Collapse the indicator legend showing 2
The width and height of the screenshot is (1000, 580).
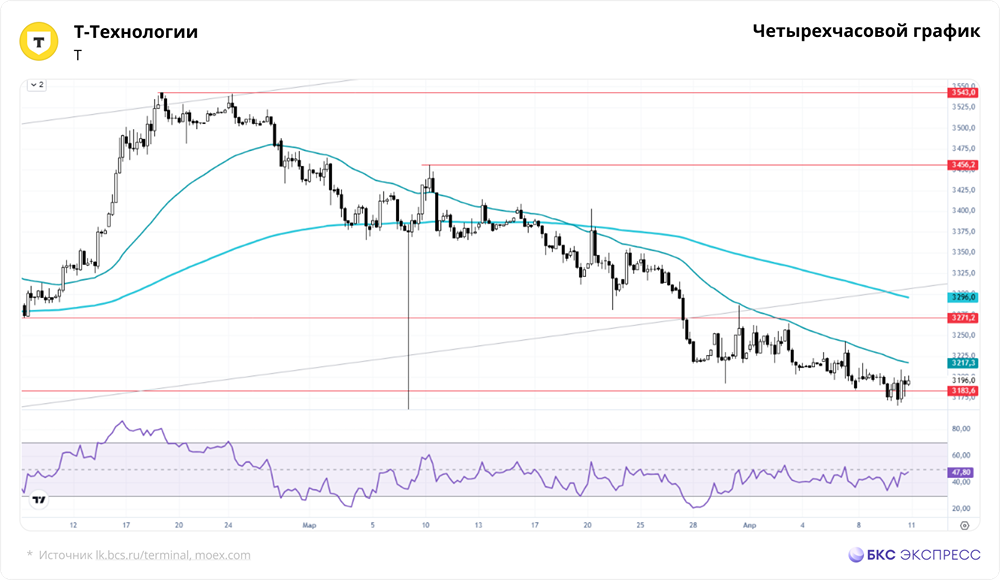36,85
